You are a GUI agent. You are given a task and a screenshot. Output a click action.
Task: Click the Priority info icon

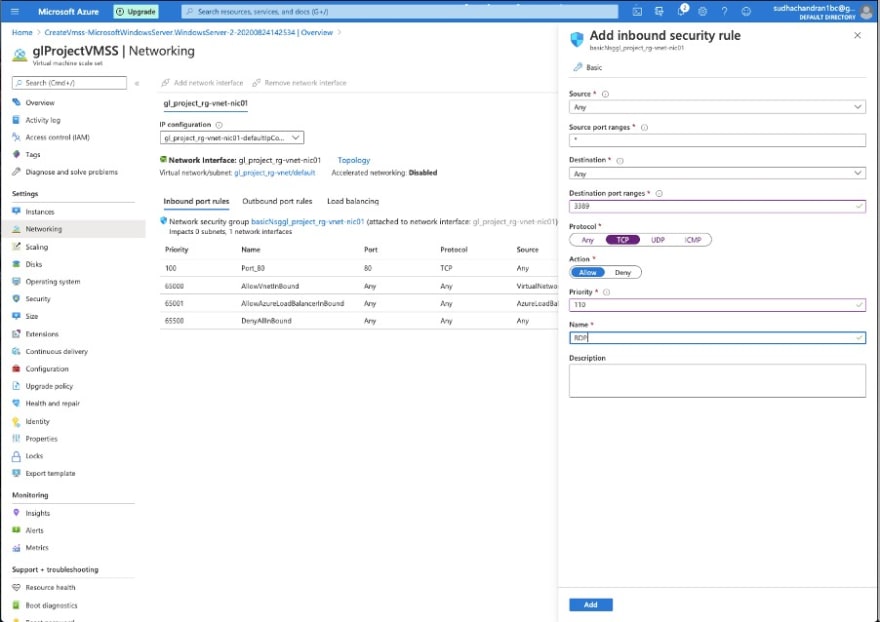[606, 292]
